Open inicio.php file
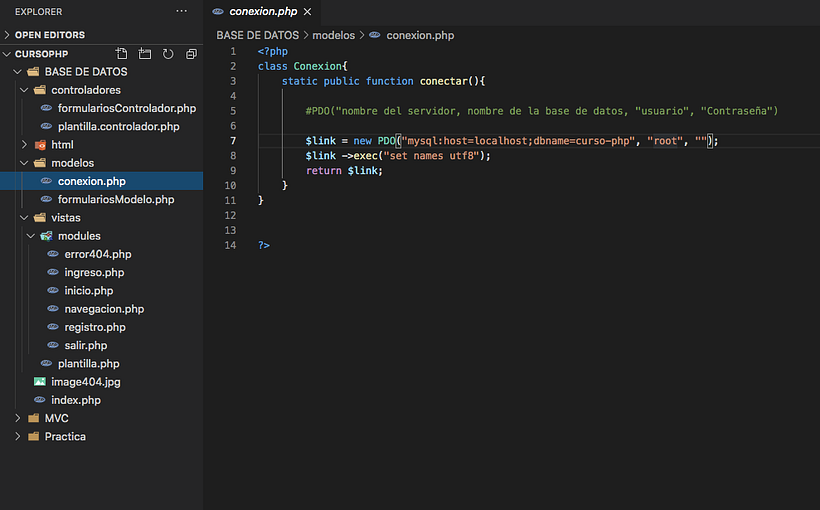The image size is (820, 510). point(101,290)
